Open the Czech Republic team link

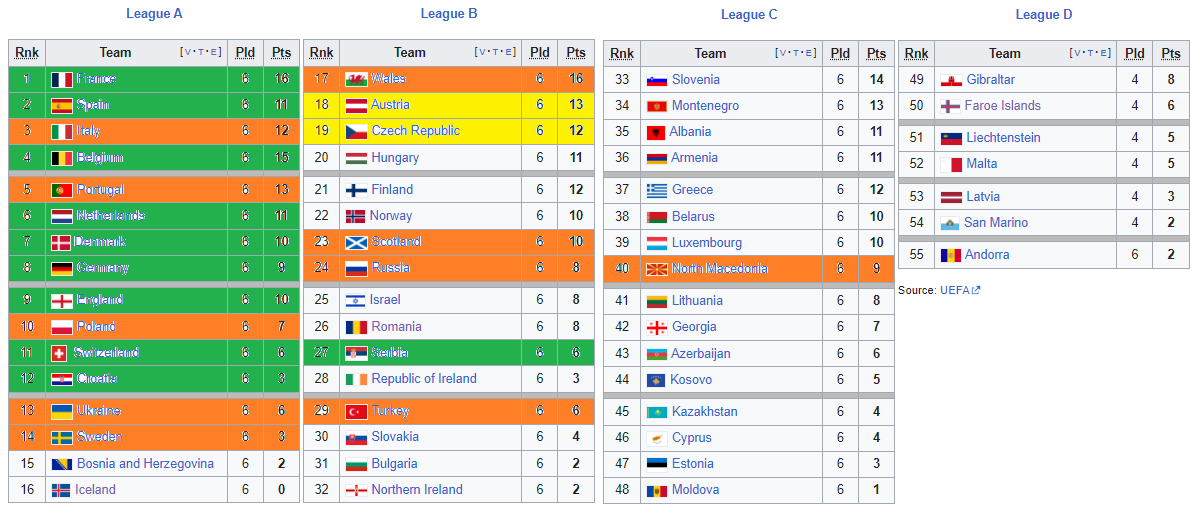(415, 131)
